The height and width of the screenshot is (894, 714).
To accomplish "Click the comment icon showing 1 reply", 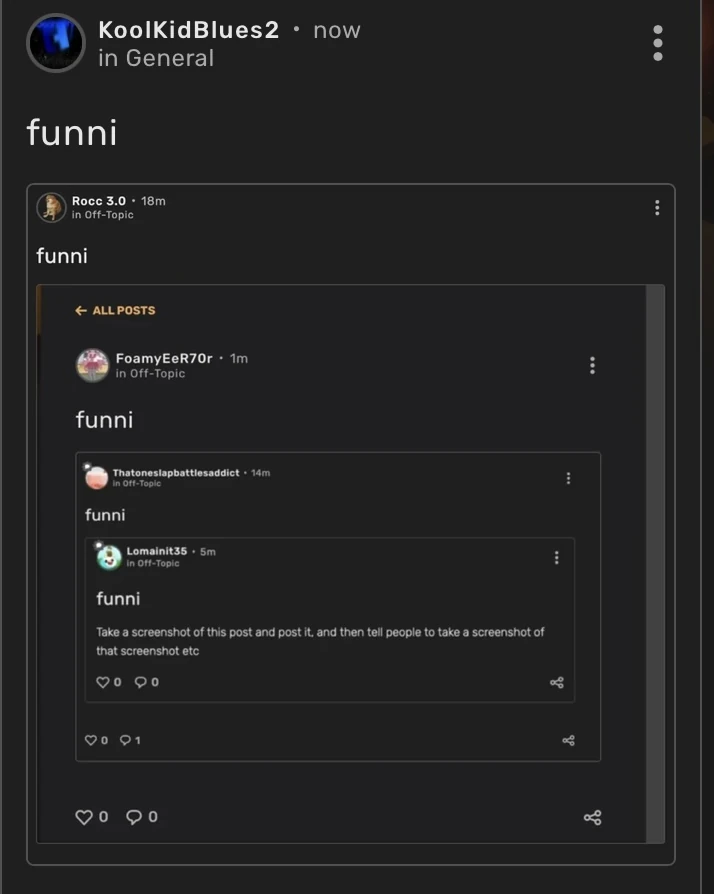I will click(126, 740).
